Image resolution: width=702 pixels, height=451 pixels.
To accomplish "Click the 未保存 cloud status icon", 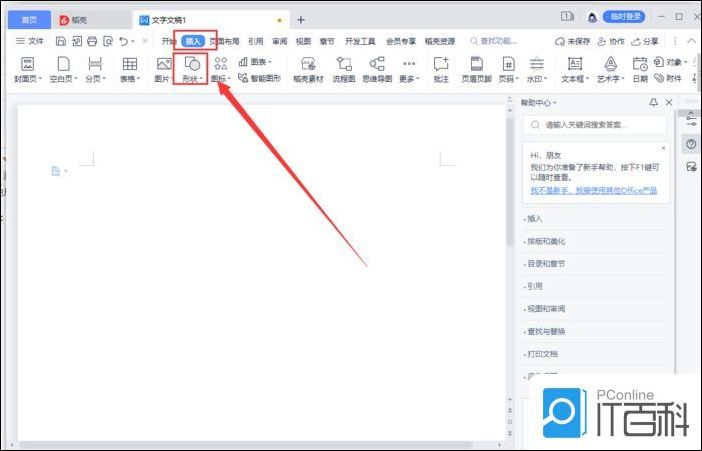I will pos(560,42).
